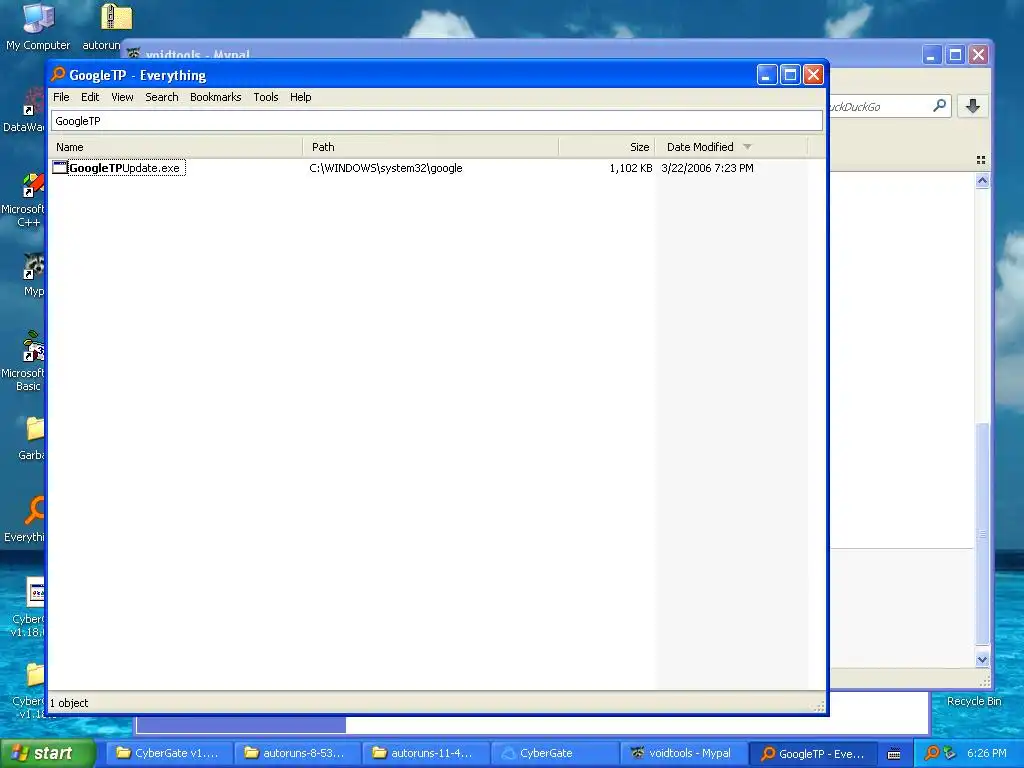Screen dimensions: 1024x768
Task: Click the Mypal scrollbar down arrow
Action: point(982,660)
